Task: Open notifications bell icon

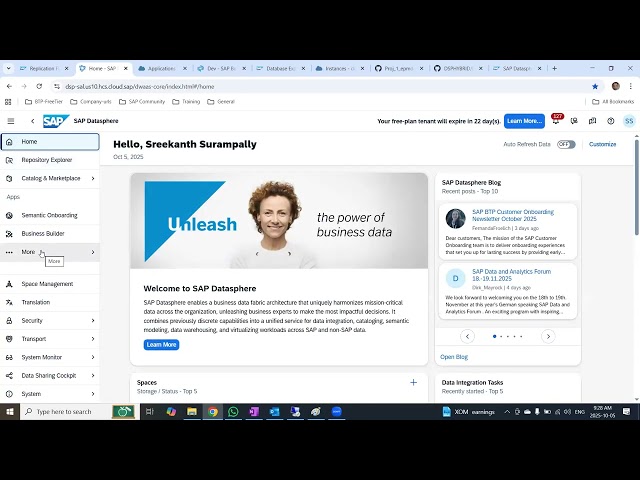Action: tap(556, 121)
